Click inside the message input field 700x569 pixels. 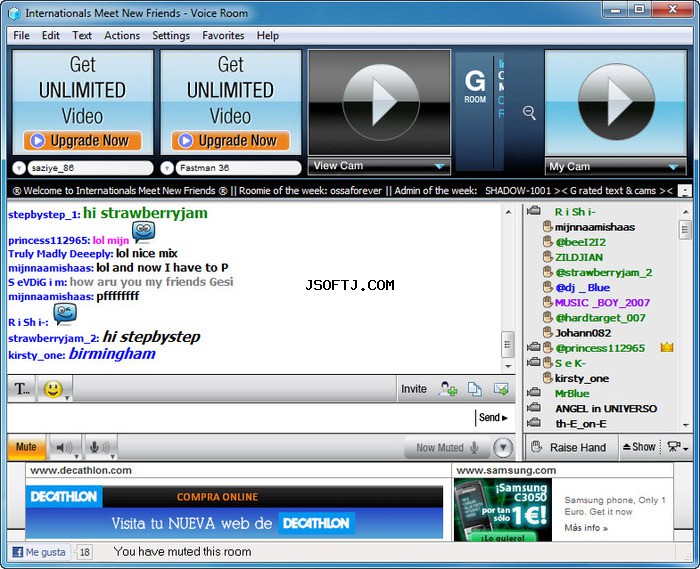pos(240,418)
